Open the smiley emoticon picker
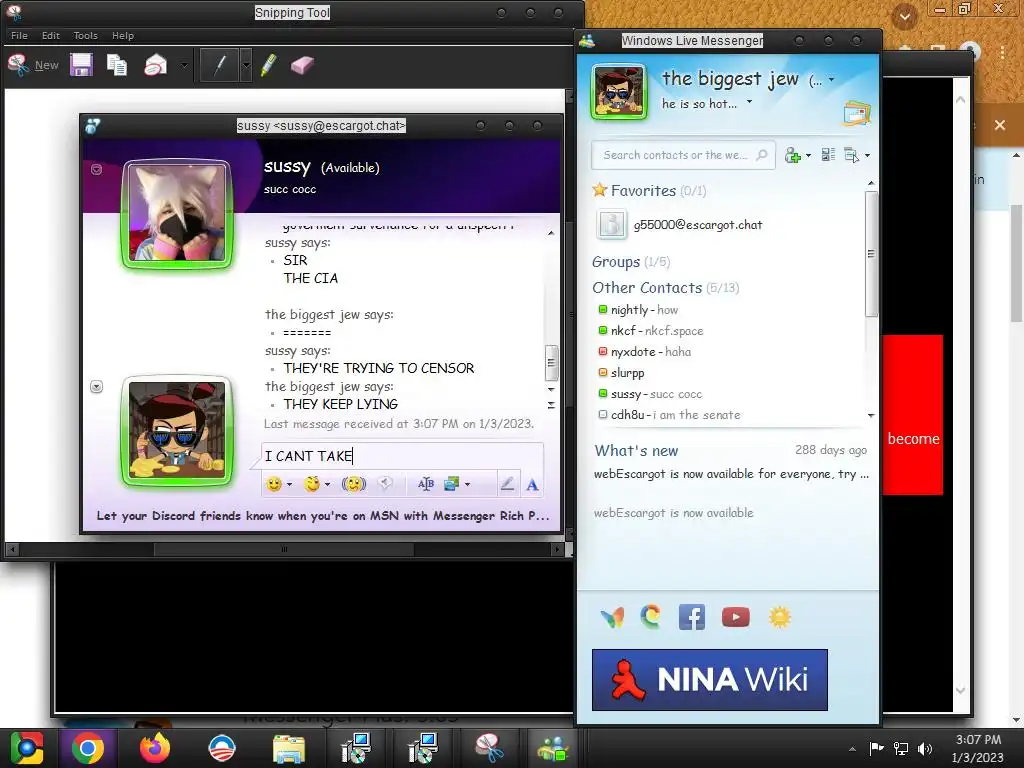The height and width of the screenshot is (768, 1024). click(x=274, y=484)
